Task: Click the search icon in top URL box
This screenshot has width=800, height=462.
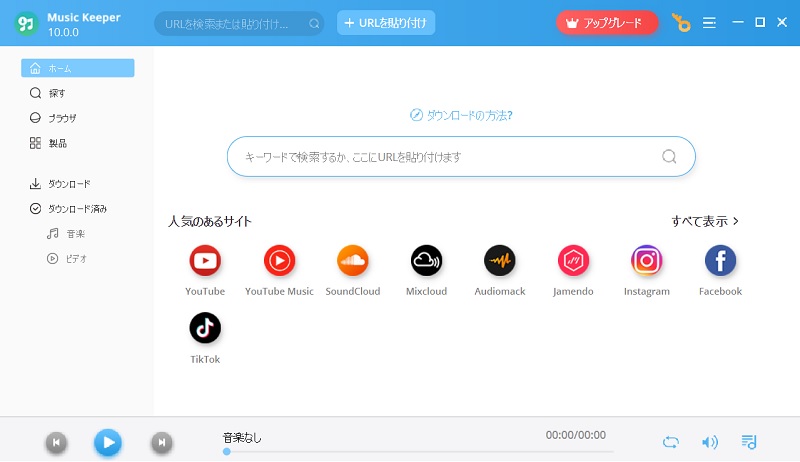Action: (314, 23)
